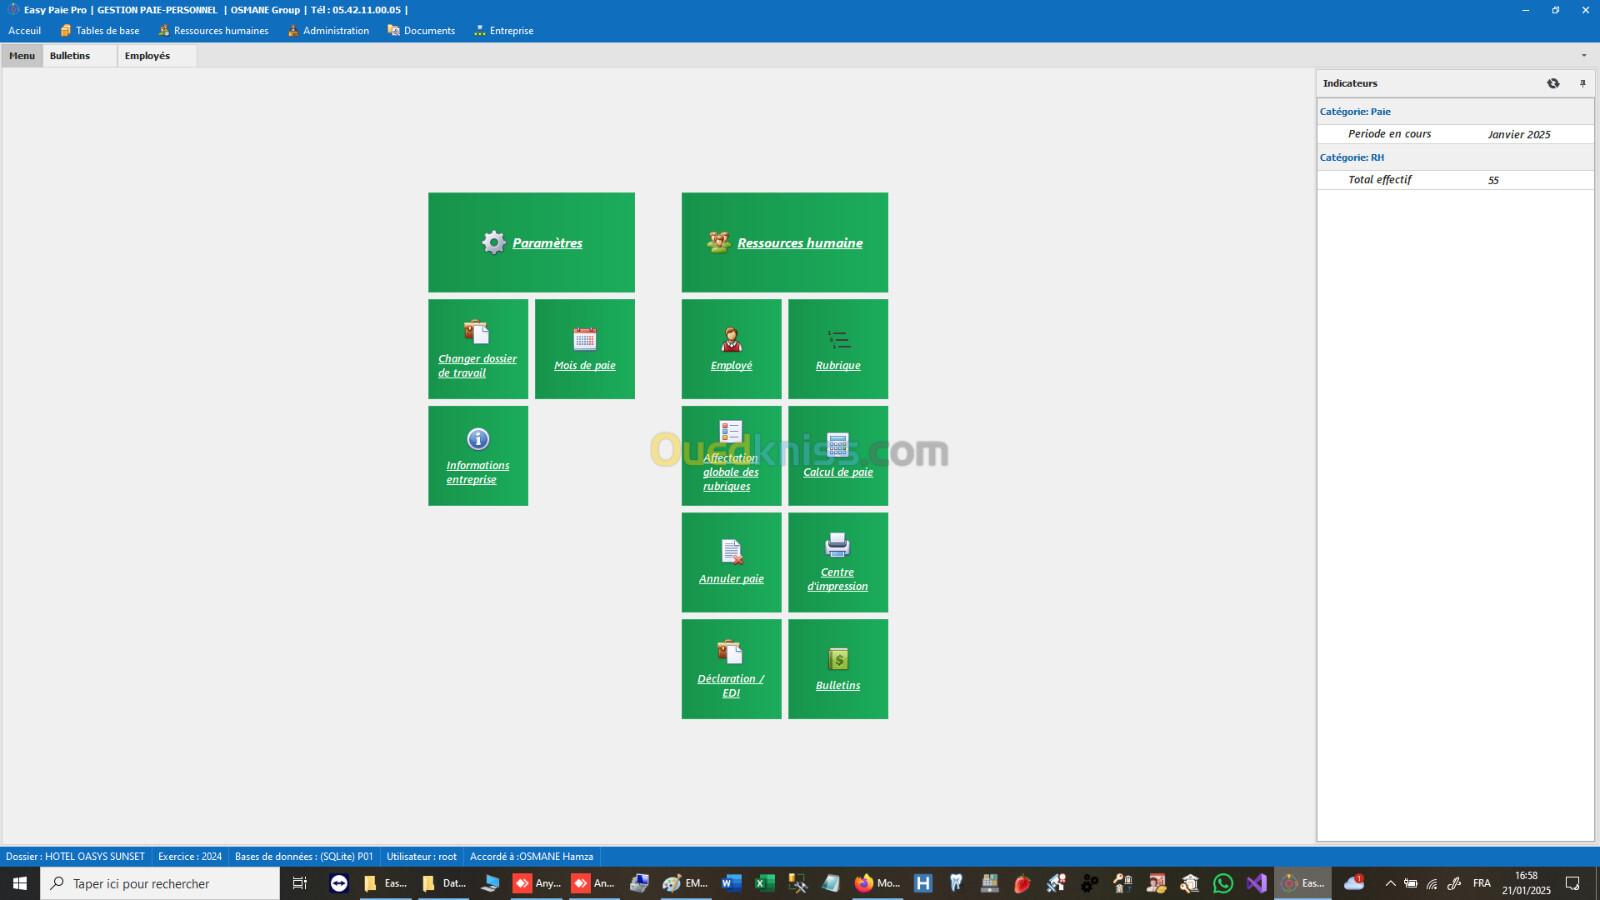This screenshot has height=900, width=1600.
Task: Open the Bulletins green book tile
Action: [x=838, y=669]
